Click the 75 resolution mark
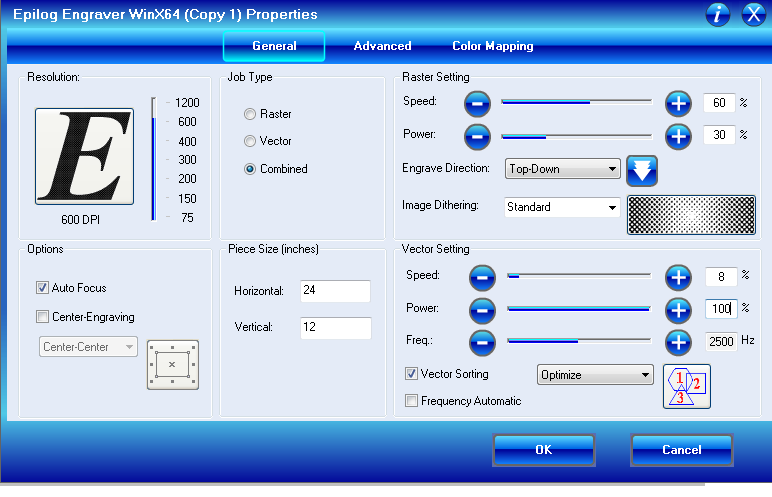This screenshot has height=497, width=772. [187, 218]
